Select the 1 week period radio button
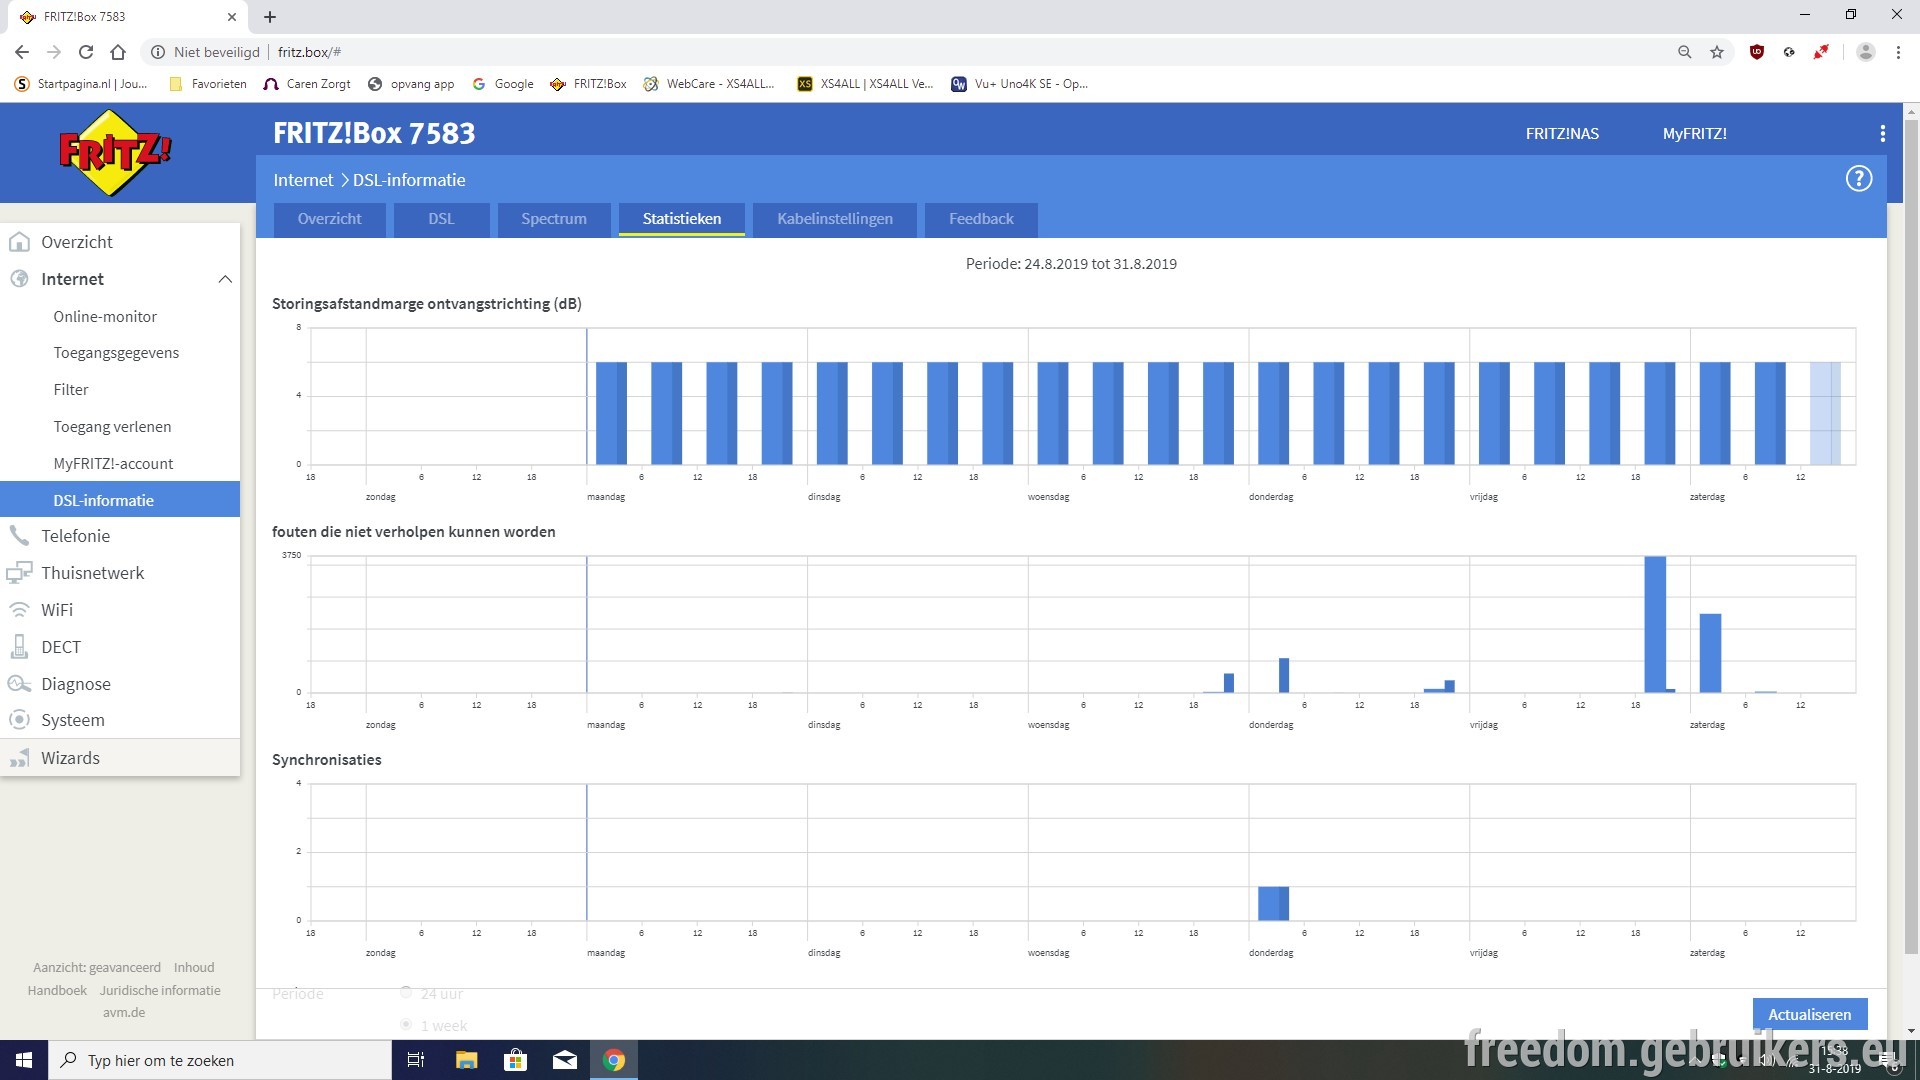Screen dimensions: 1920x1080 pos(406,1025)
